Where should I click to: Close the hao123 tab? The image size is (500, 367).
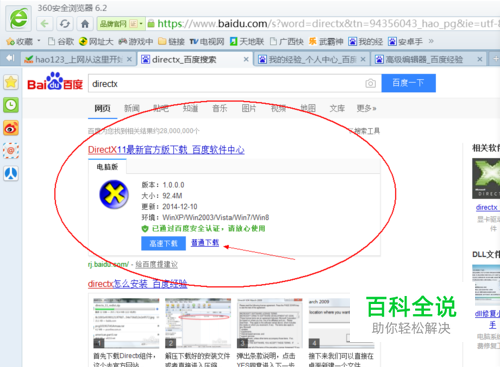[x=129, y=59]
